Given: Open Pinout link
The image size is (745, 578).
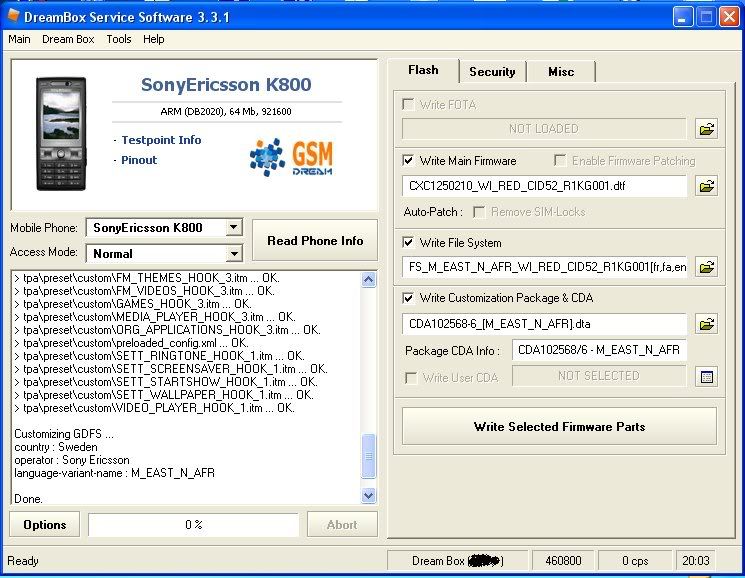Looking at the screenshot, I should click(139, 160).
